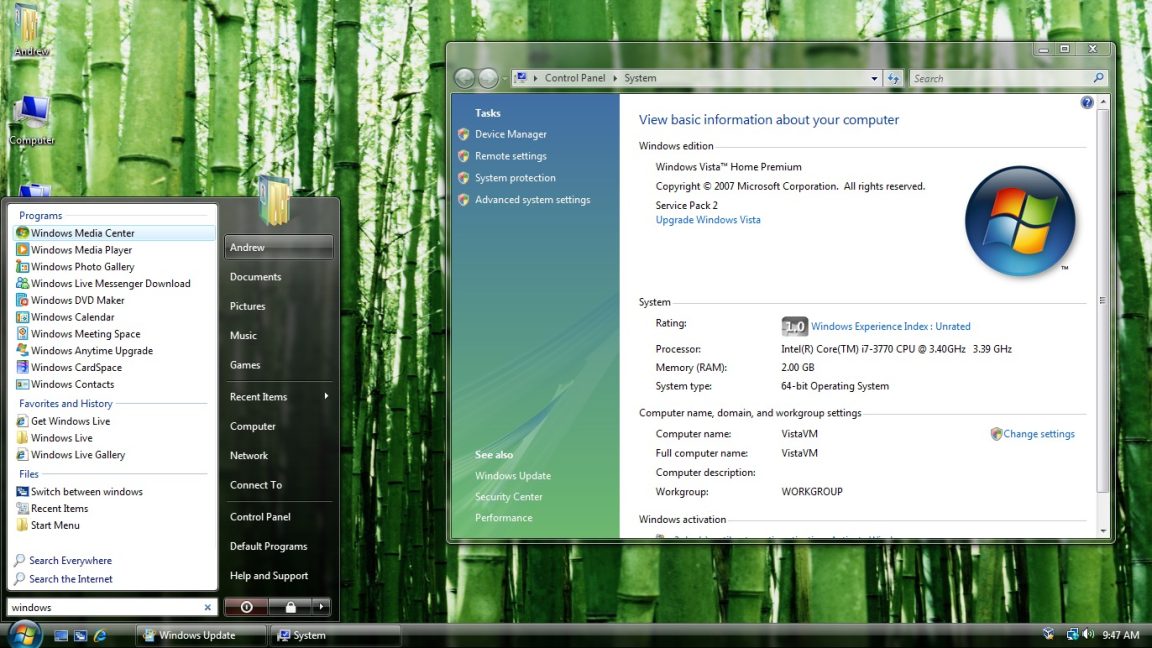The image size is (1152, 648).
Task: Expand the Recent Items submenu arrow
Action: pyautogui.click(x=325, y=396)
